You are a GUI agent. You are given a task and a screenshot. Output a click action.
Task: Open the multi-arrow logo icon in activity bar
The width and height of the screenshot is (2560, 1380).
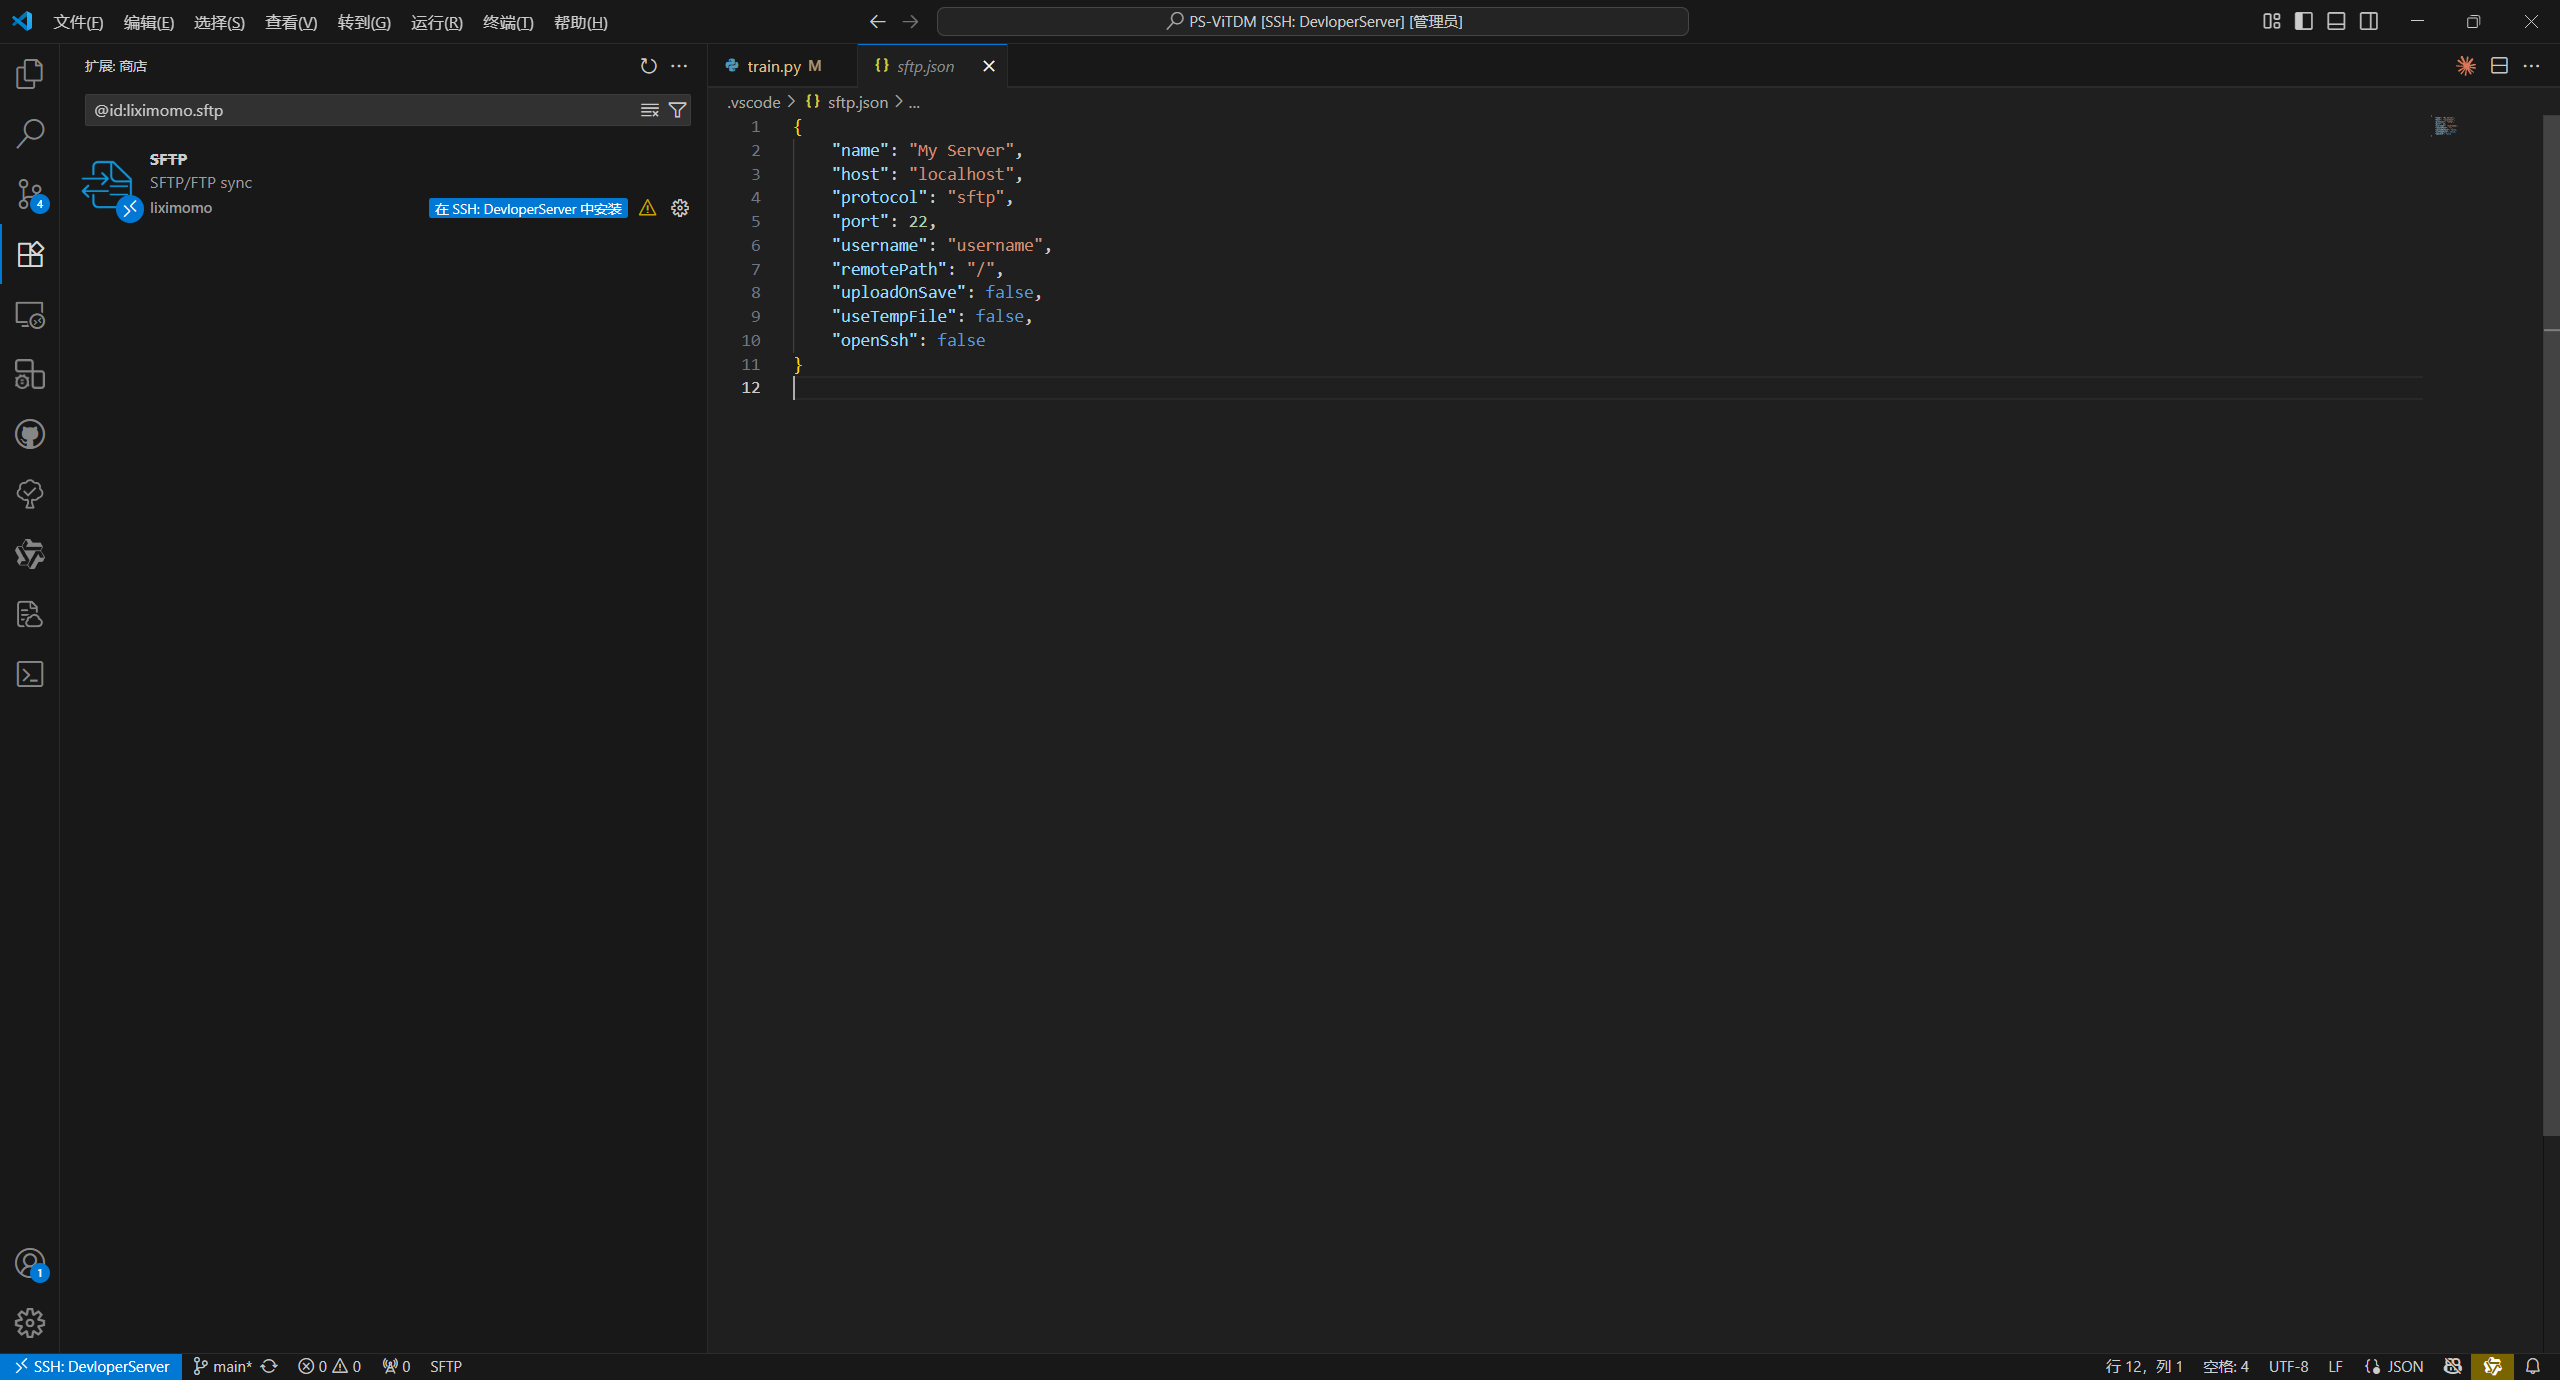point(30,554)
